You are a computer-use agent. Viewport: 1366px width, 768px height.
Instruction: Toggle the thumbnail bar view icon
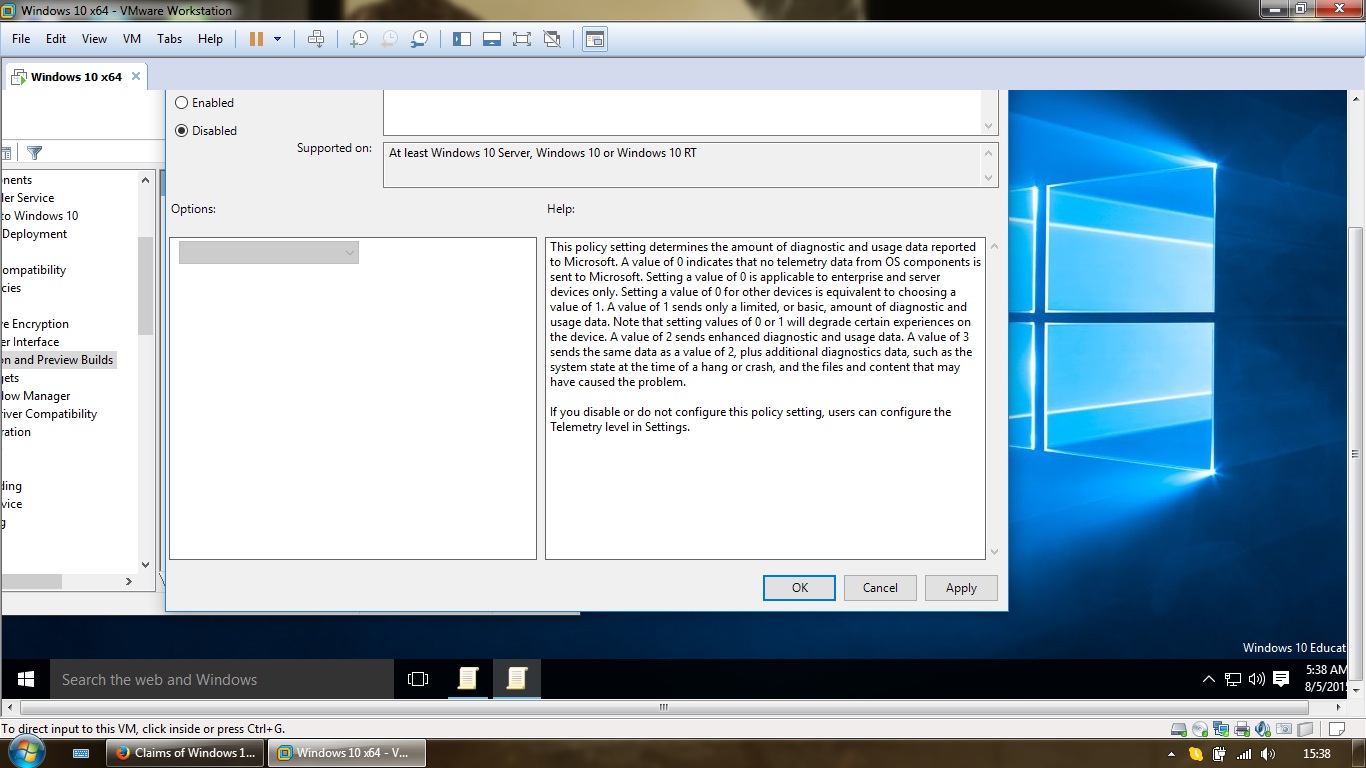[491, 39]
